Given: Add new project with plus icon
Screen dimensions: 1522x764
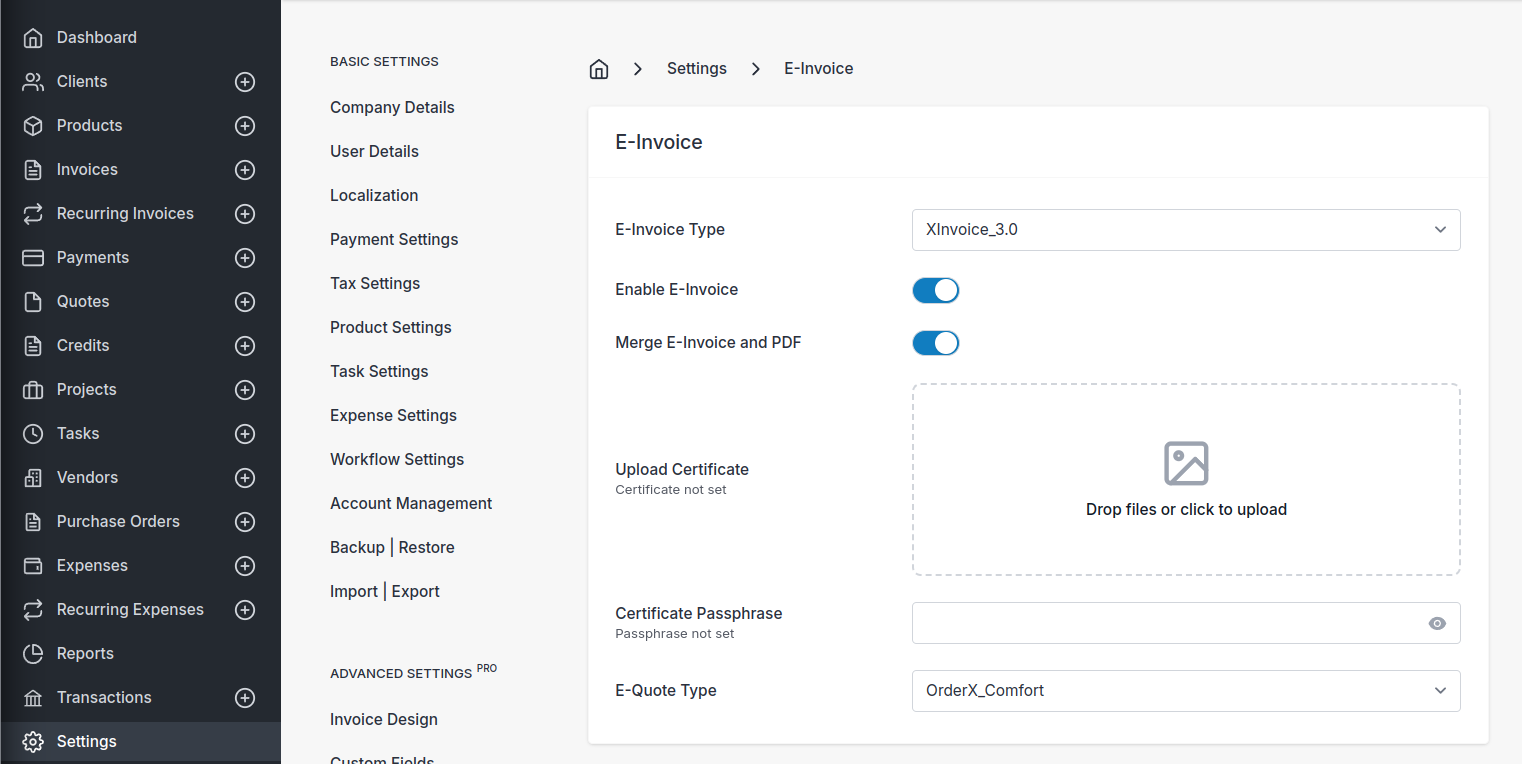Looking at the screenshot, I should [x=245, y=390].
